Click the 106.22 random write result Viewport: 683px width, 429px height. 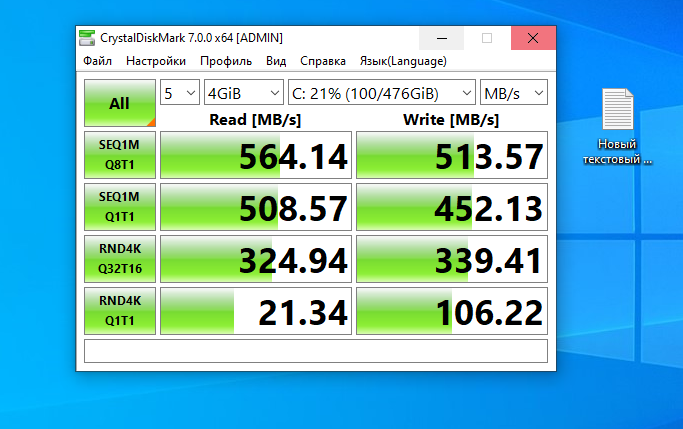coord(452,311)
